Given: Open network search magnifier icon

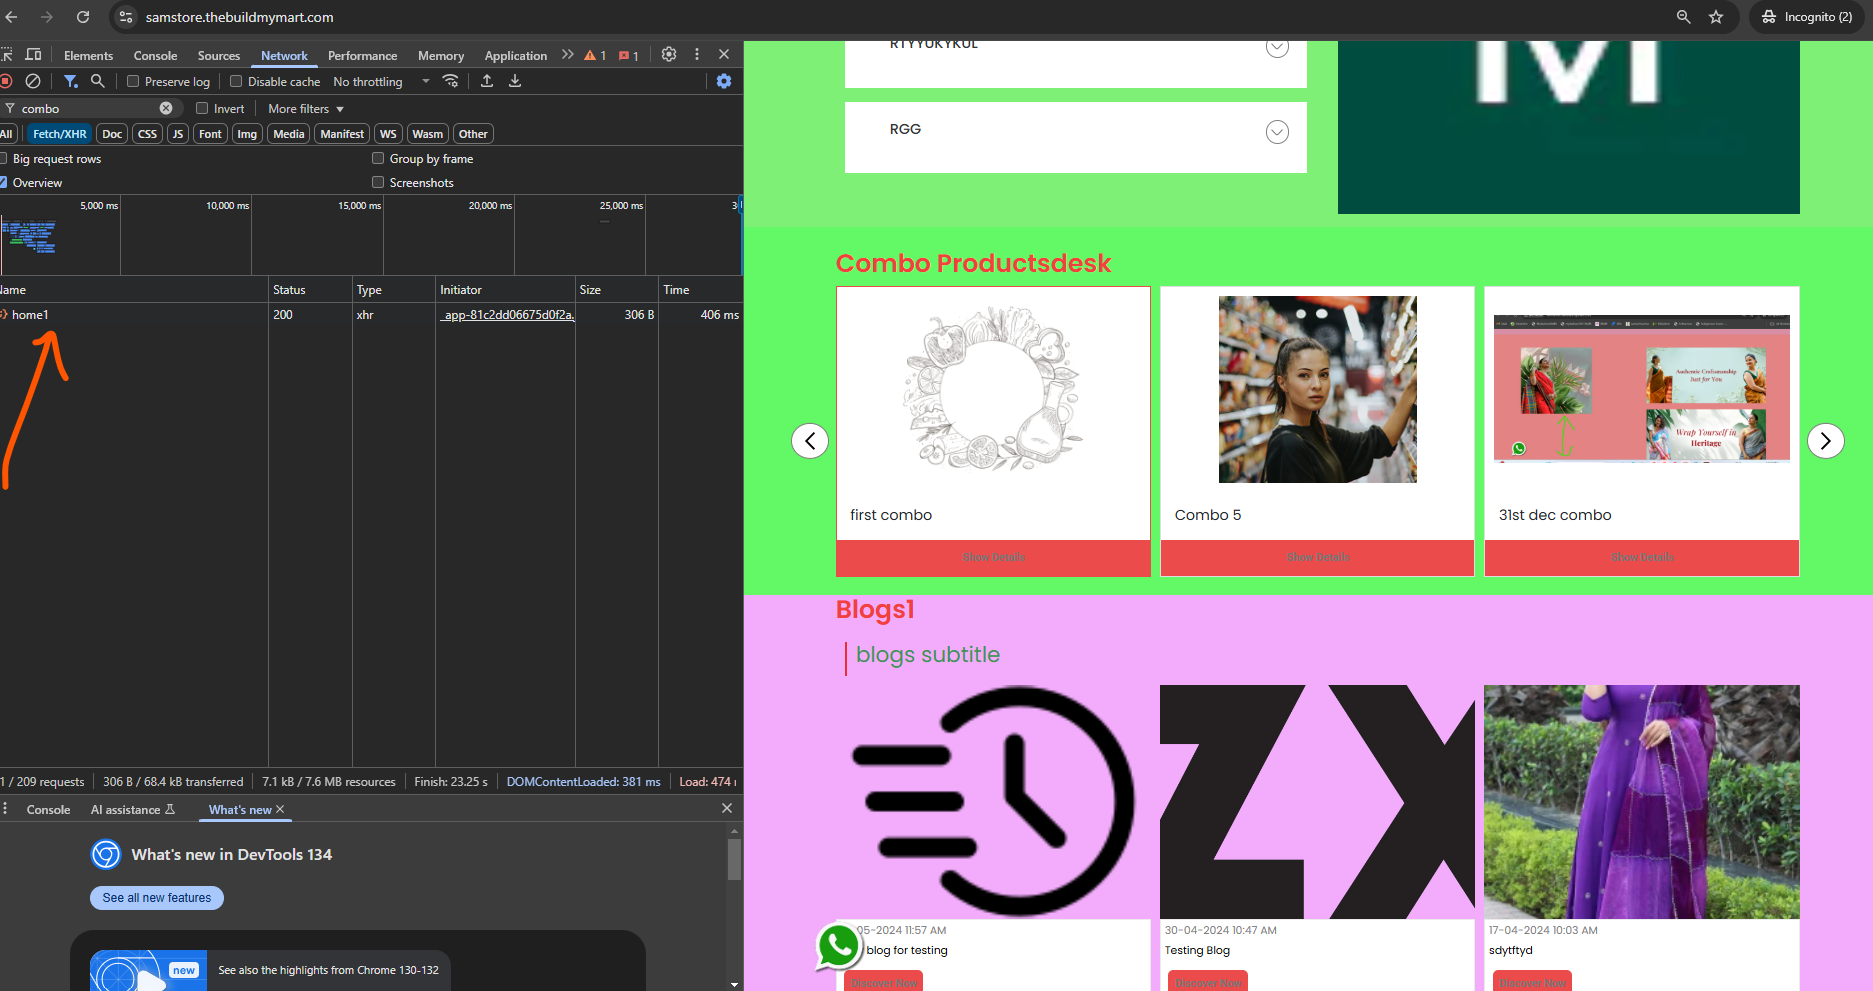Looking at the screenshot, I should pos(98,81).
